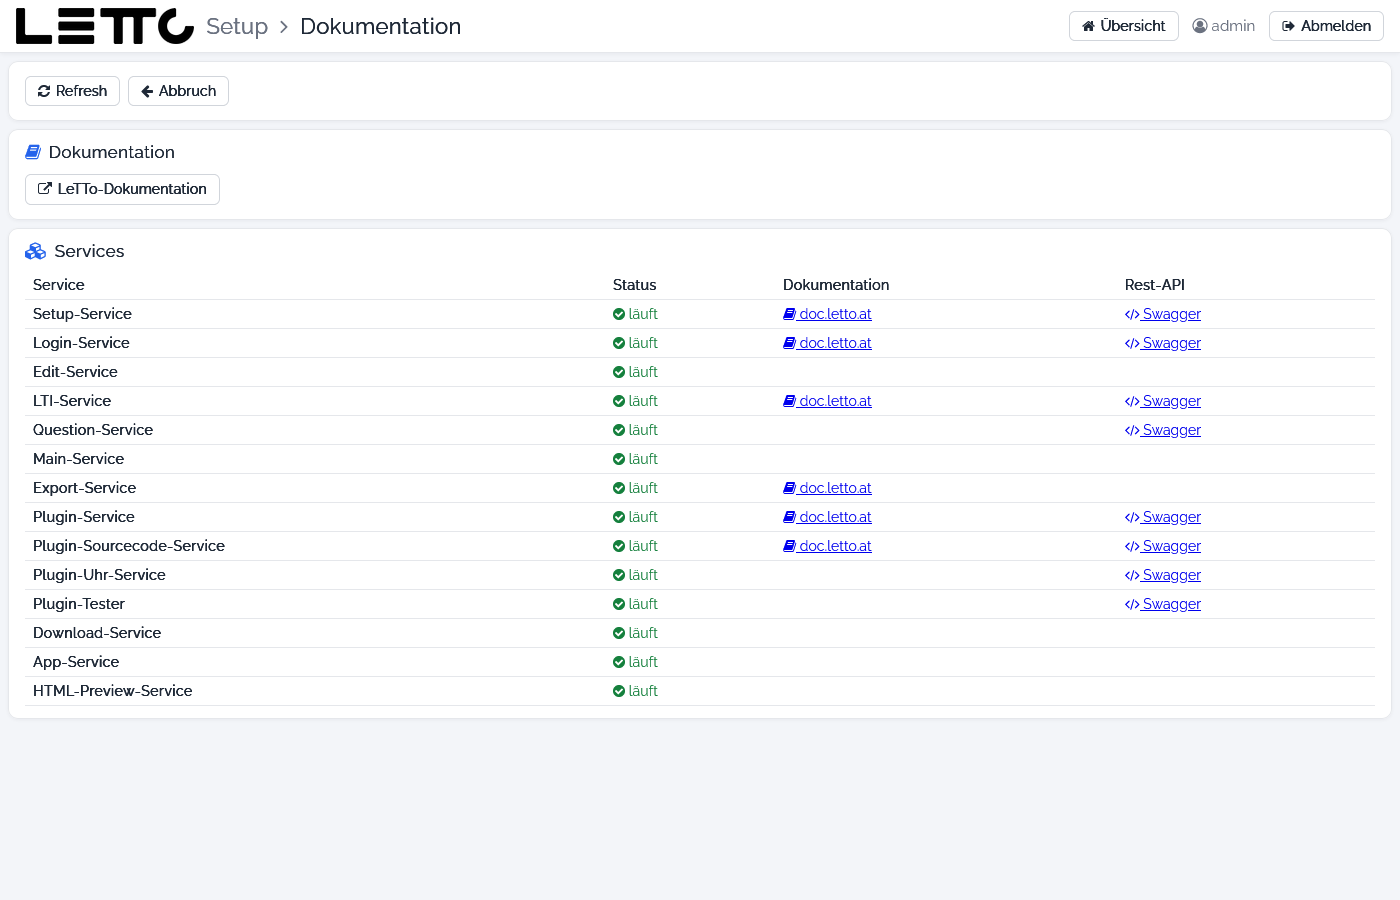Image resolution: width=1400 pixels, height=900 pixels.
Task: Open doc.letto.at for Plugin-Service
Action: [x=827, y=517]
